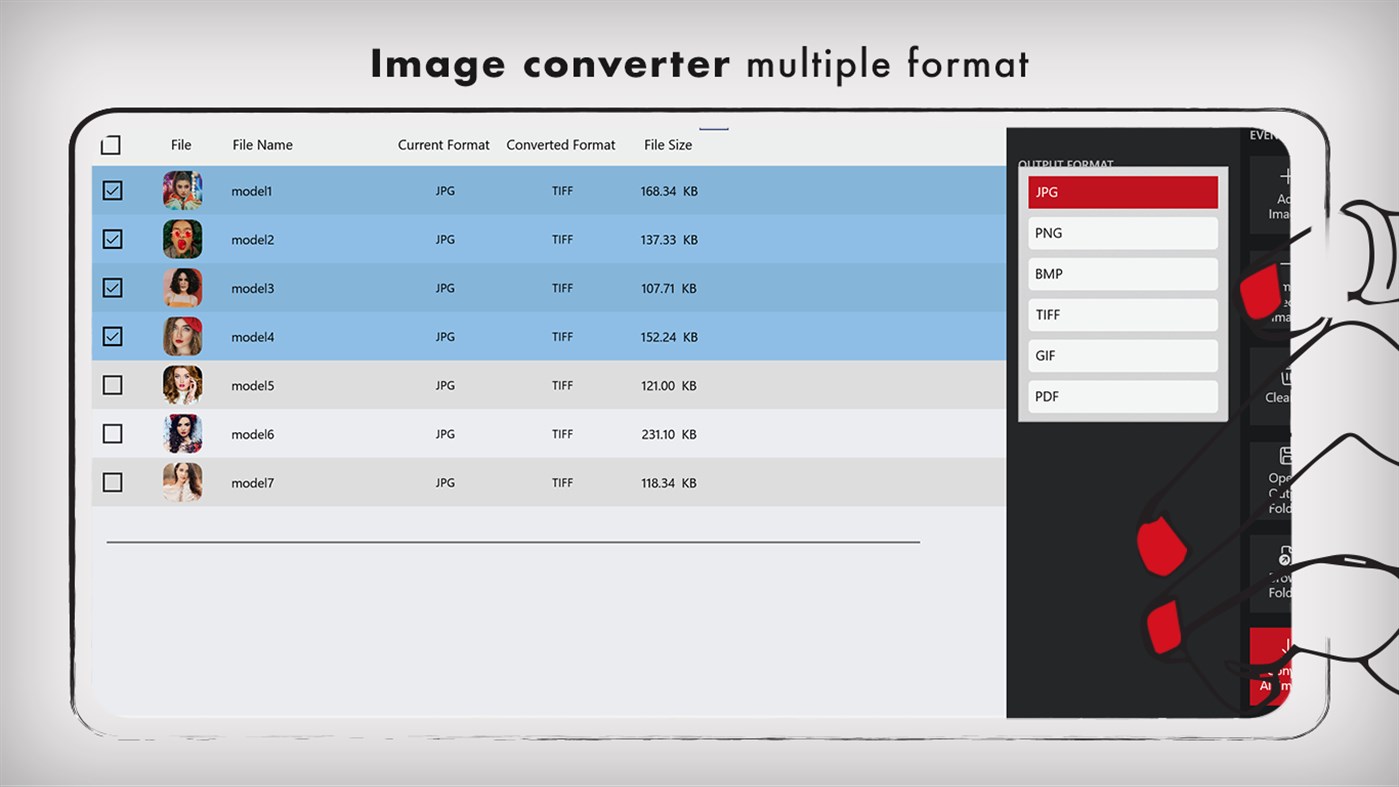Image resolution: width=1399 pixels, height=787 pixels.
Task: Uncheck the model2 checkbox
Action: point(112,238)
